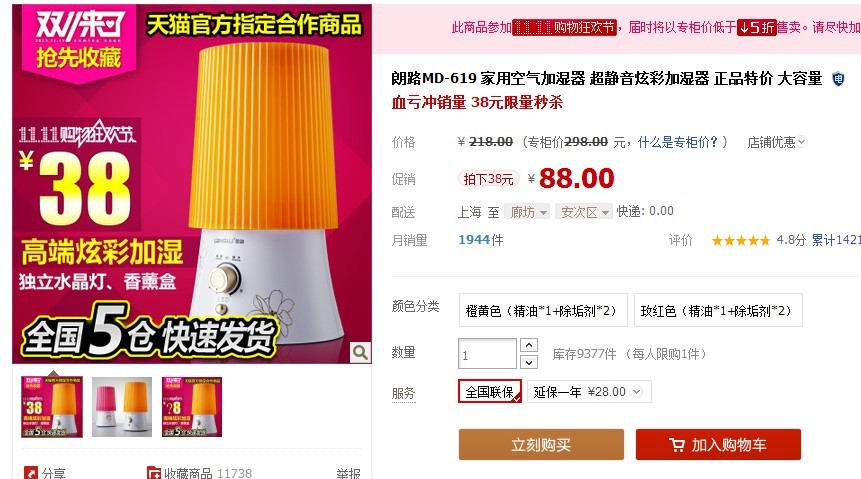Open the 廊坊 city dropdown
Viewport: 861px width, 479px height.
pyautogui.click(x=527, y=211)
